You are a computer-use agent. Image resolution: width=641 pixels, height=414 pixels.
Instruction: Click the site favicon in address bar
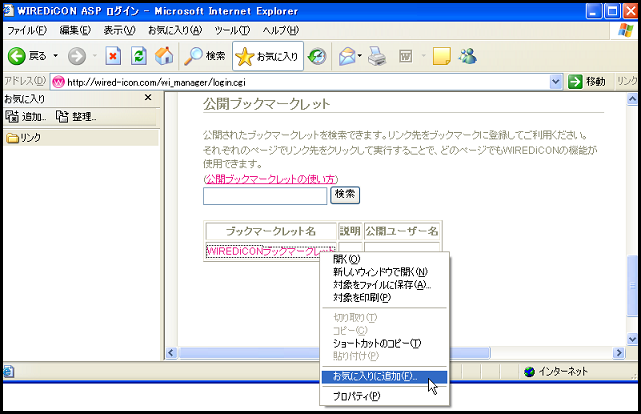click(x=58, y=82)
